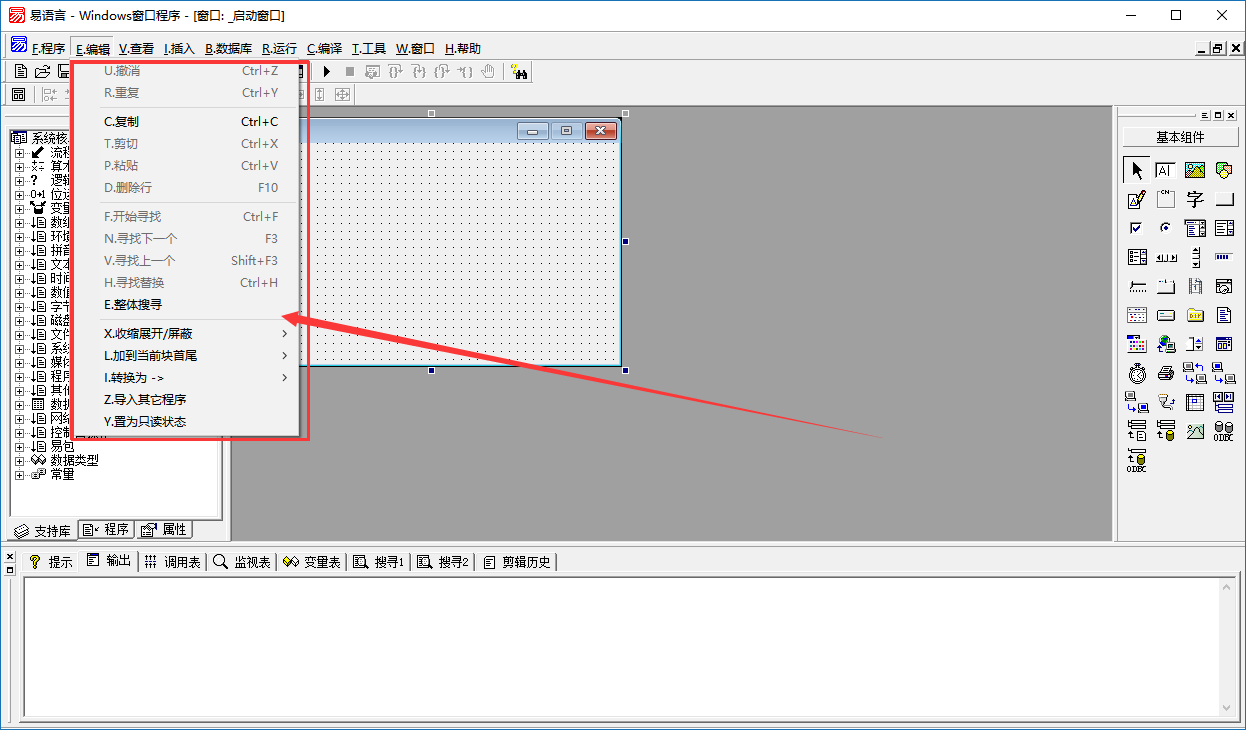Select the arrow pointer tool in component box
The image size is (1246, 730).
[x=1137, y=170]
